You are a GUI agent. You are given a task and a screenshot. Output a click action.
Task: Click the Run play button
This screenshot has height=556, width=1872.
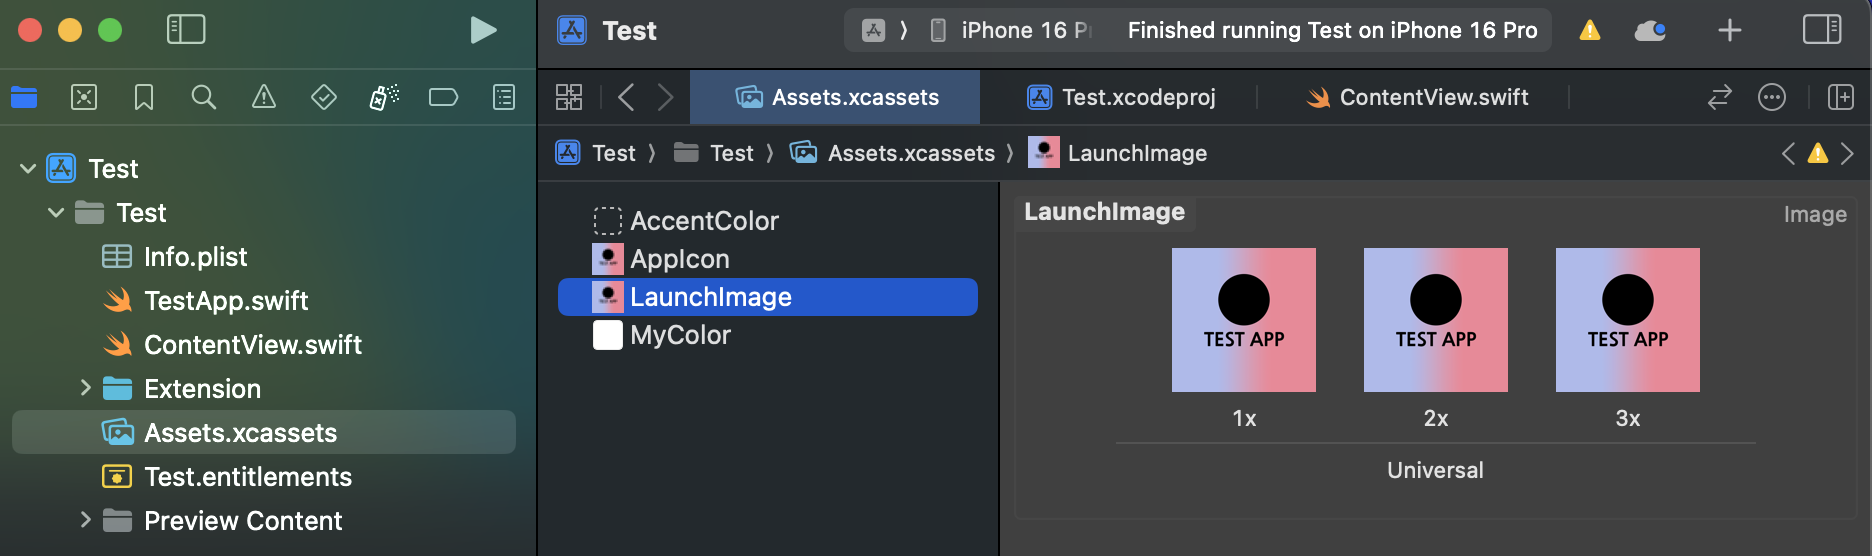(x=483, y=31)
